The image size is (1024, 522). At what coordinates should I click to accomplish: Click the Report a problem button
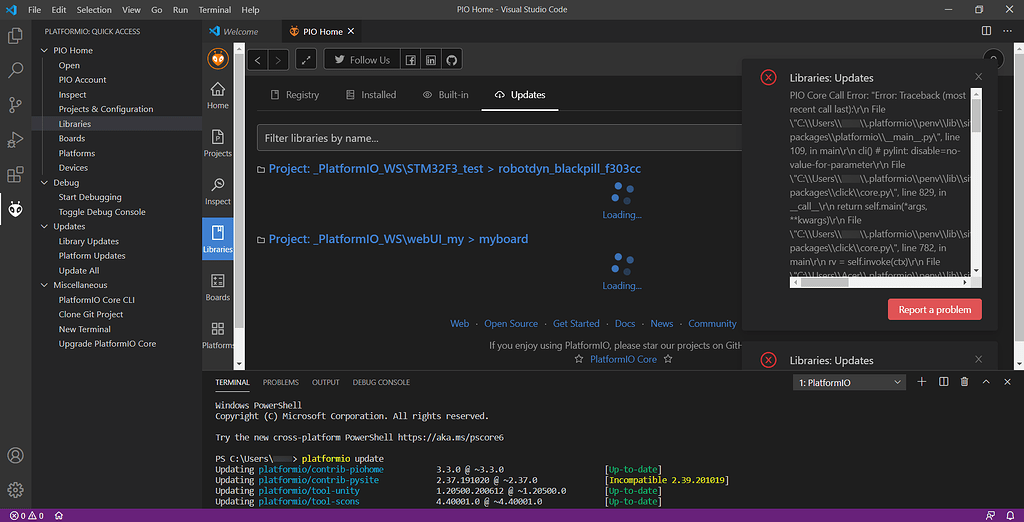tap(934, 310)
